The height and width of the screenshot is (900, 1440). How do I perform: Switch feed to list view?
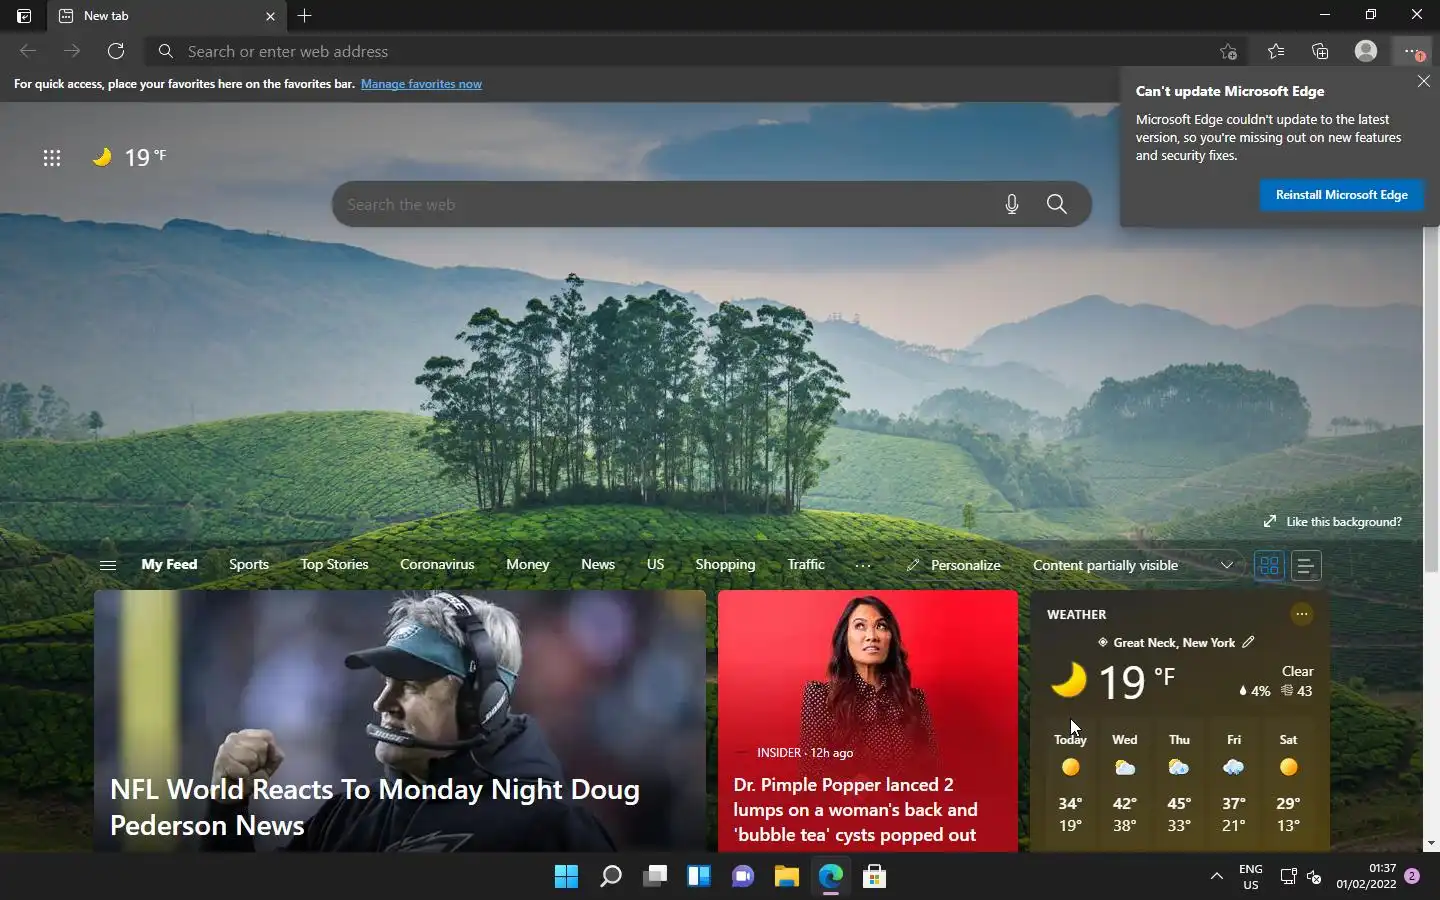tap(1305, 565)
